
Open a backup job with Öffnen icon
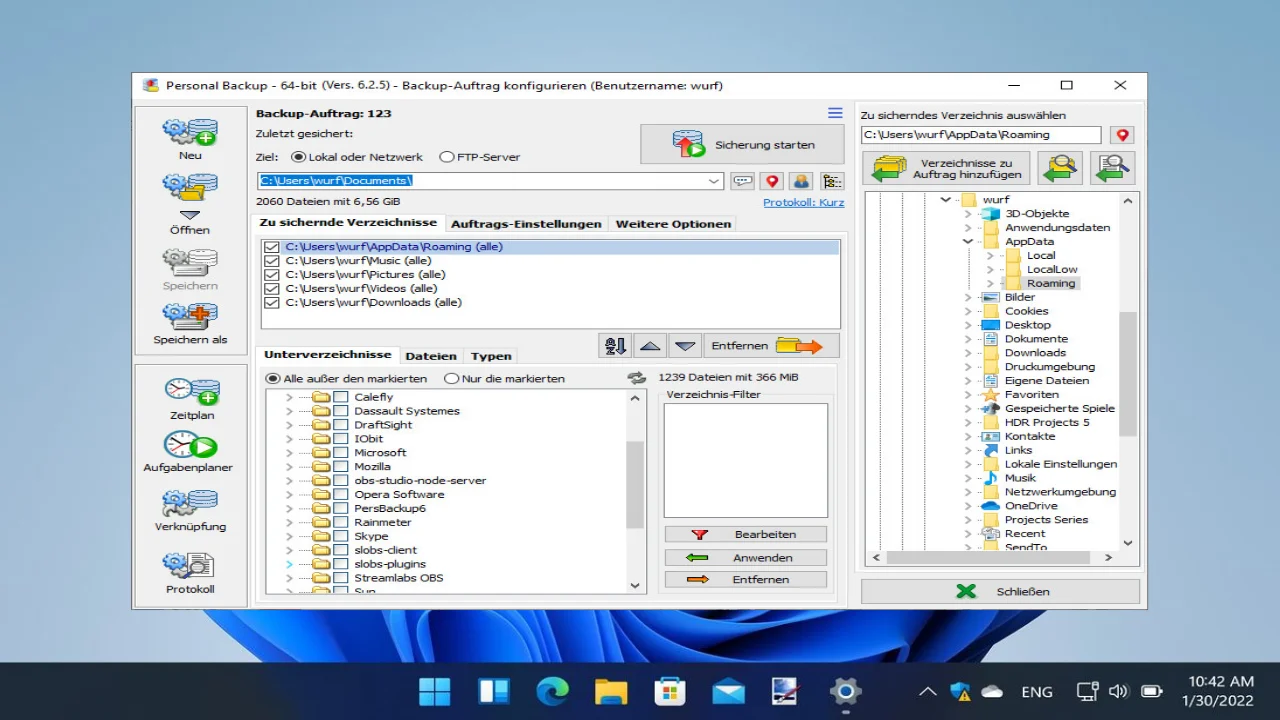click(x=190, y=186)
